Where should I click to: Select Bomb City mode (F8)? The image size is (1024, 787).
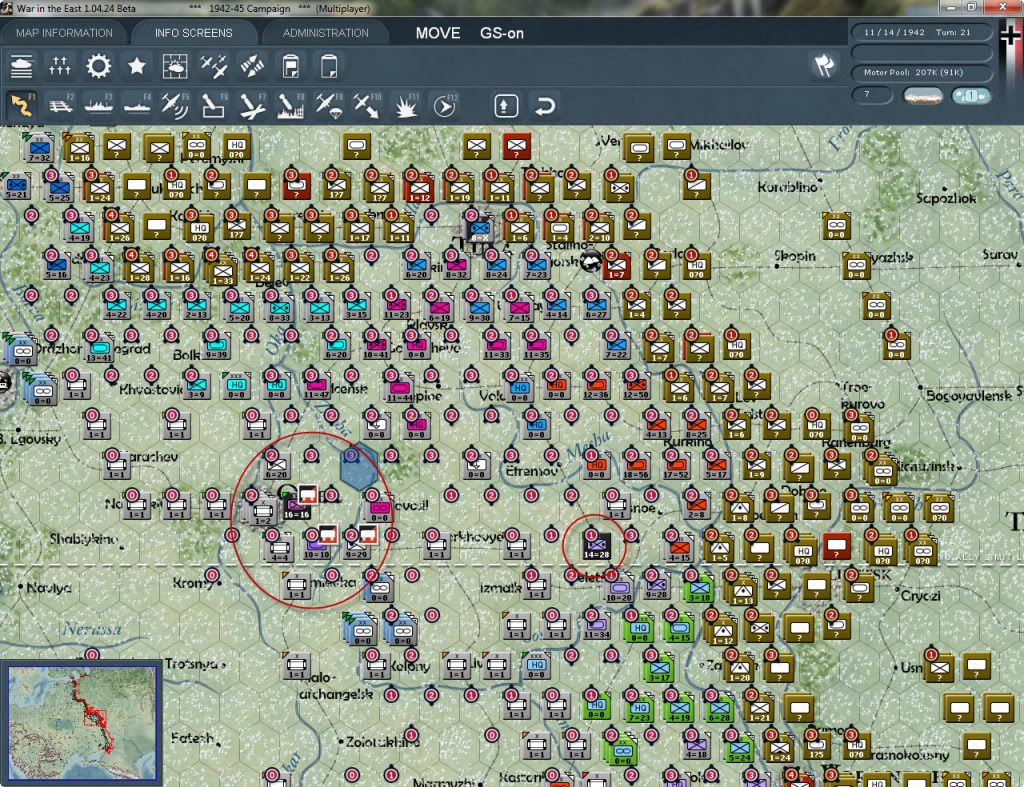(290, 105)
